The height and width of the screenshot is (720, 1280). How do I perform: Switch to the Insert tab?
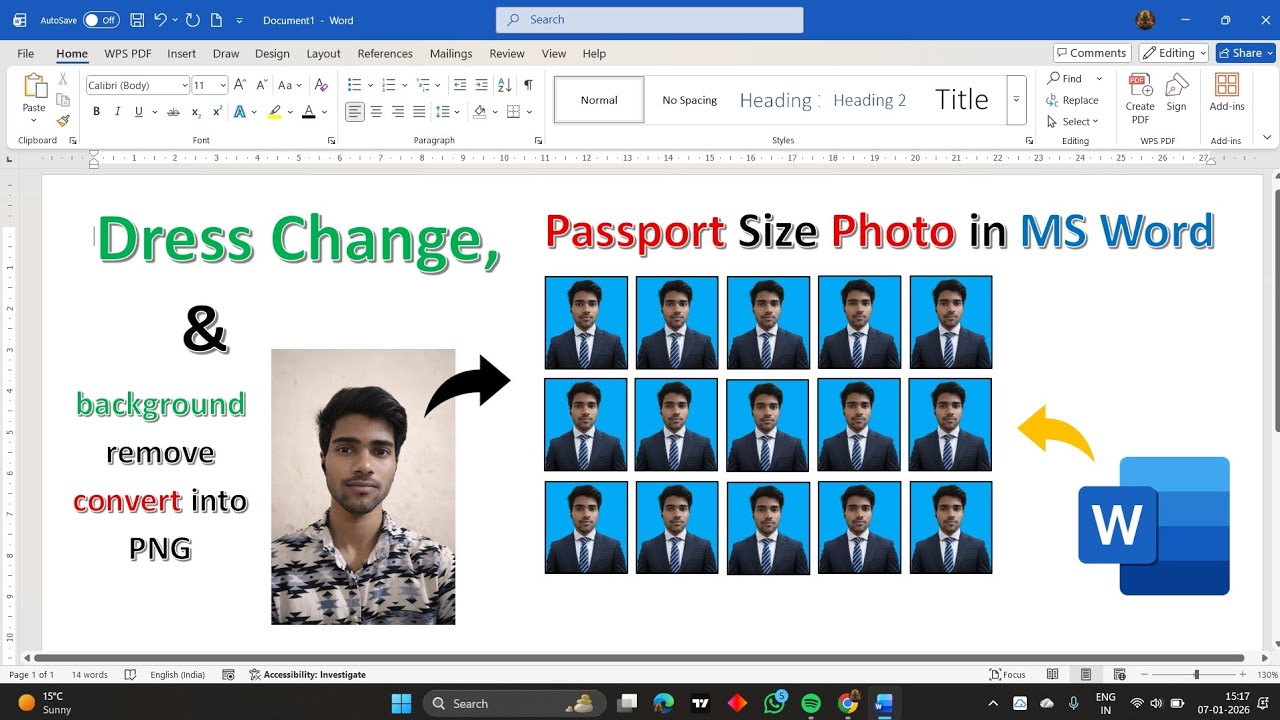[x=181, y=53]
